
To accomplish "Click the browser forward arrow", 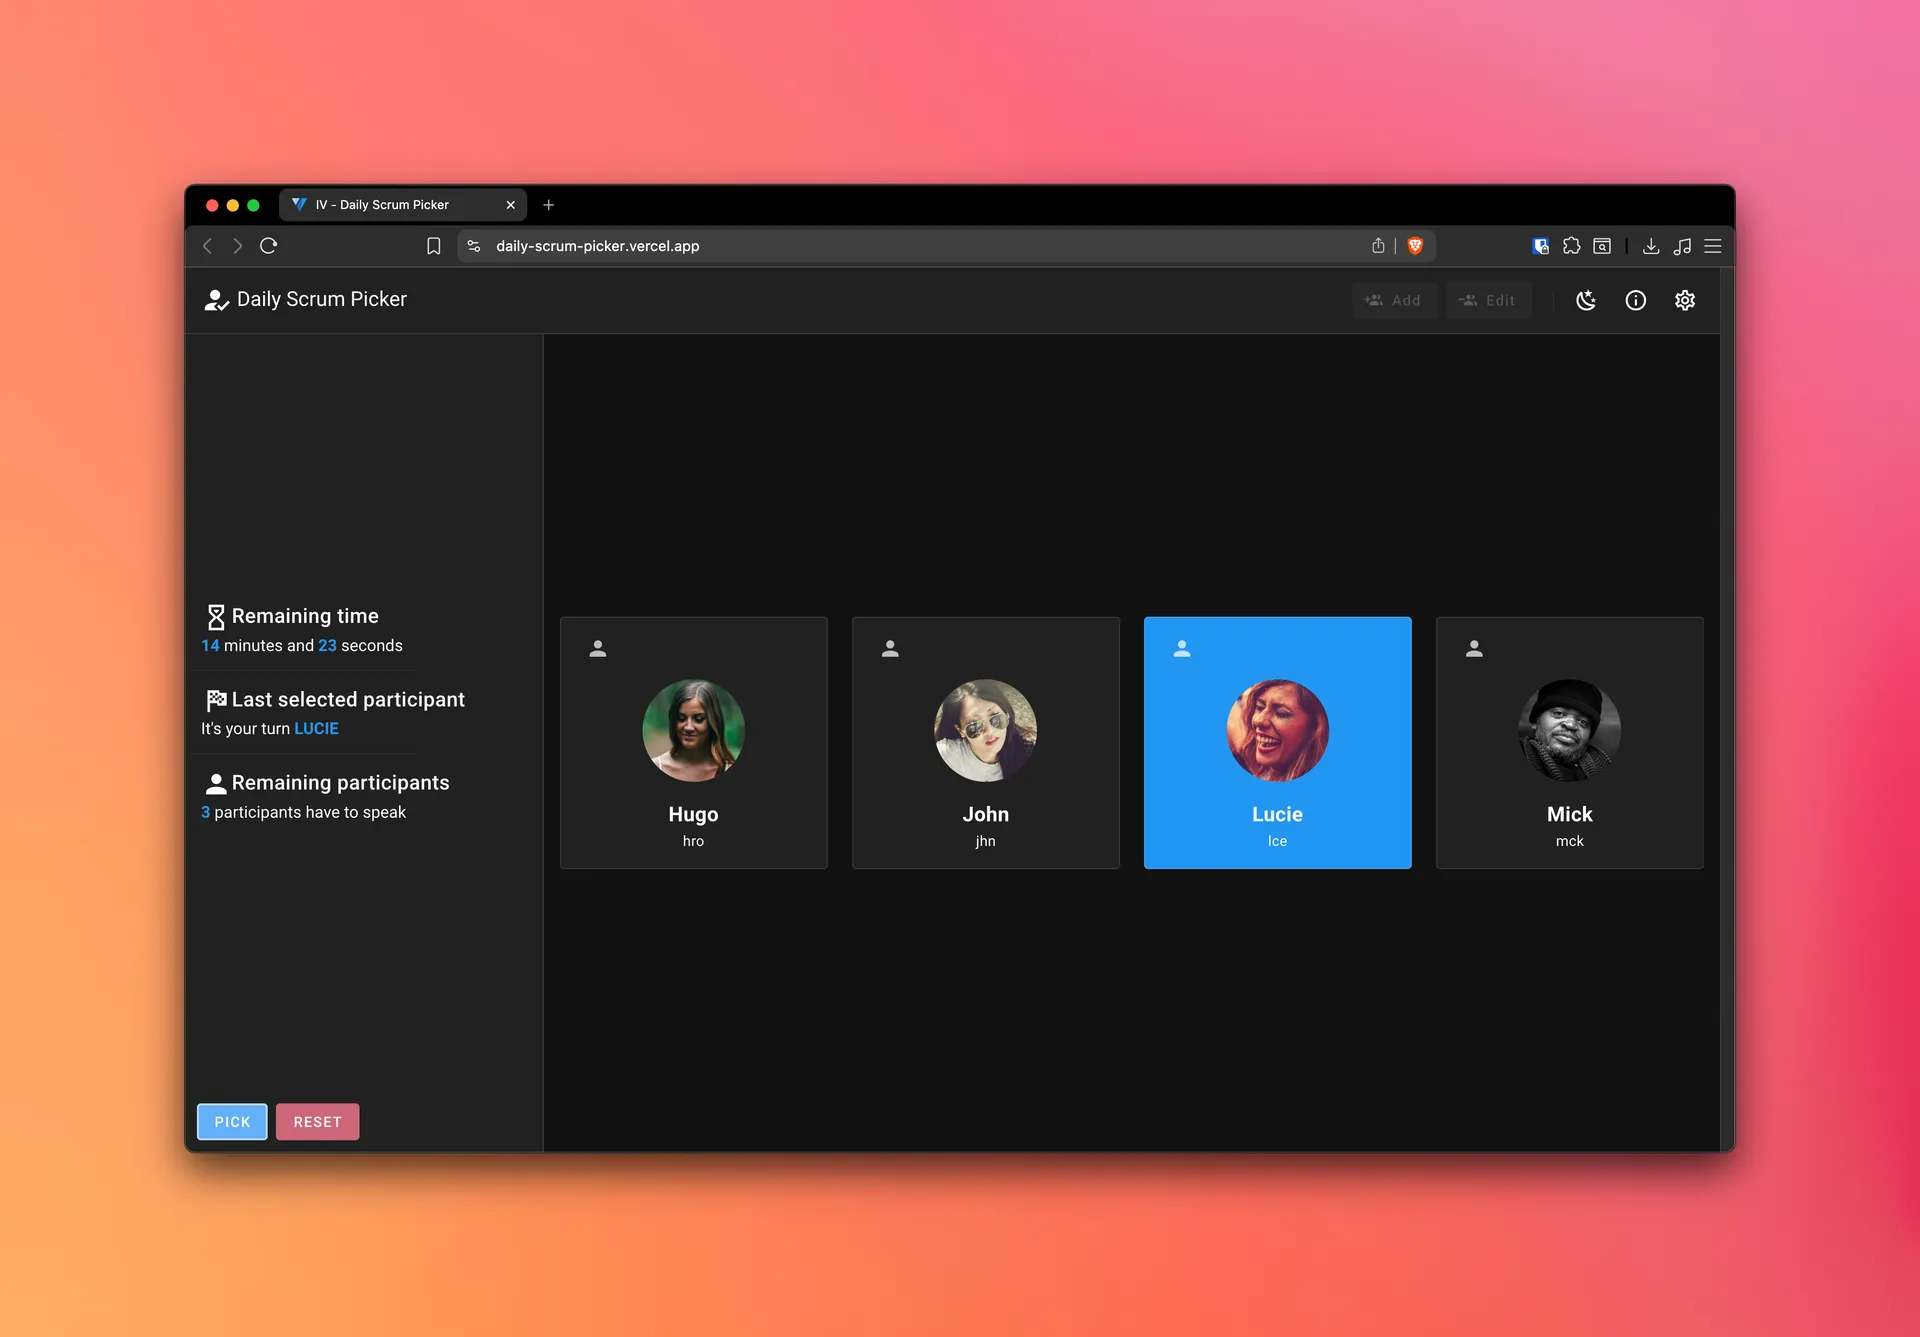I will pyautogui.click(x=237, y=246).
